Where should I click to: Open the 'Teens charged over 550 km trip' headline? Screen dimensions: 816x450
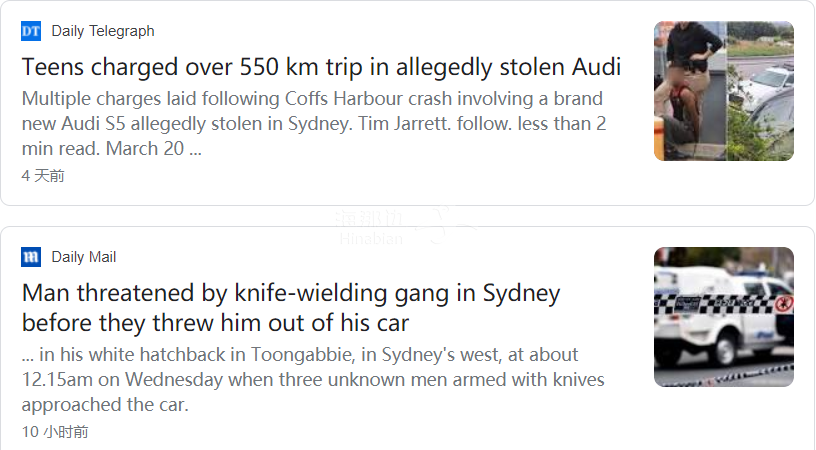tap(321, 67)
